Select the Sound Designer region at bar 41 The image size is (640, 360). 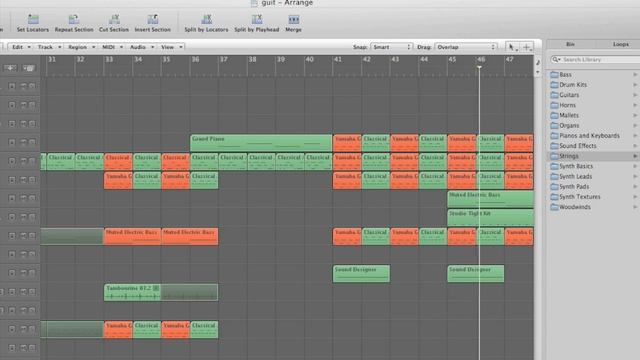pos(361,273)
